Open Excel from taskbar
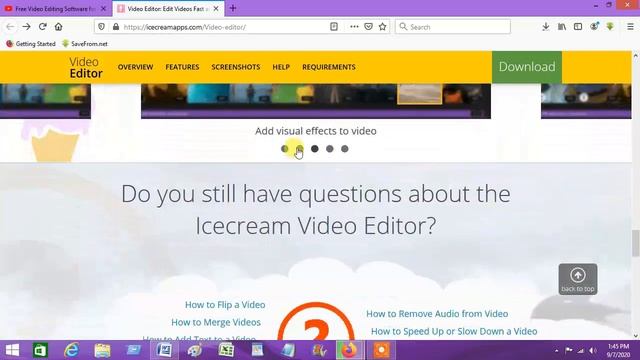Image resolution: width=640 pixels, height=360 pixels. point(226,350)
